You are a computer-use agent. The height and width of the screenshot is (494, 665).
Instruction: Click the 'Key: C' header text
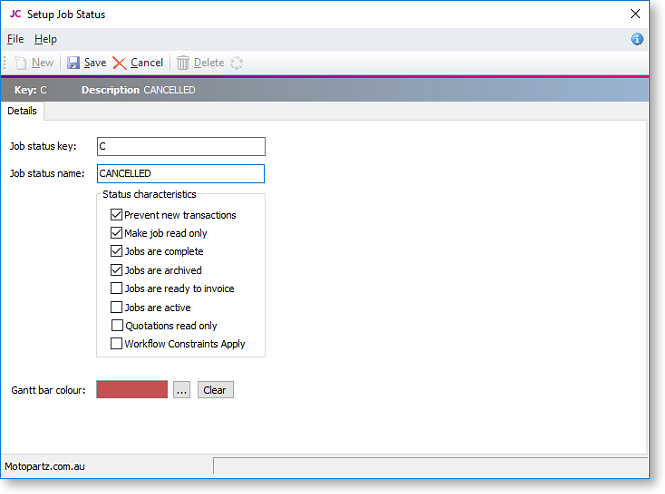[x=31, y=90]
